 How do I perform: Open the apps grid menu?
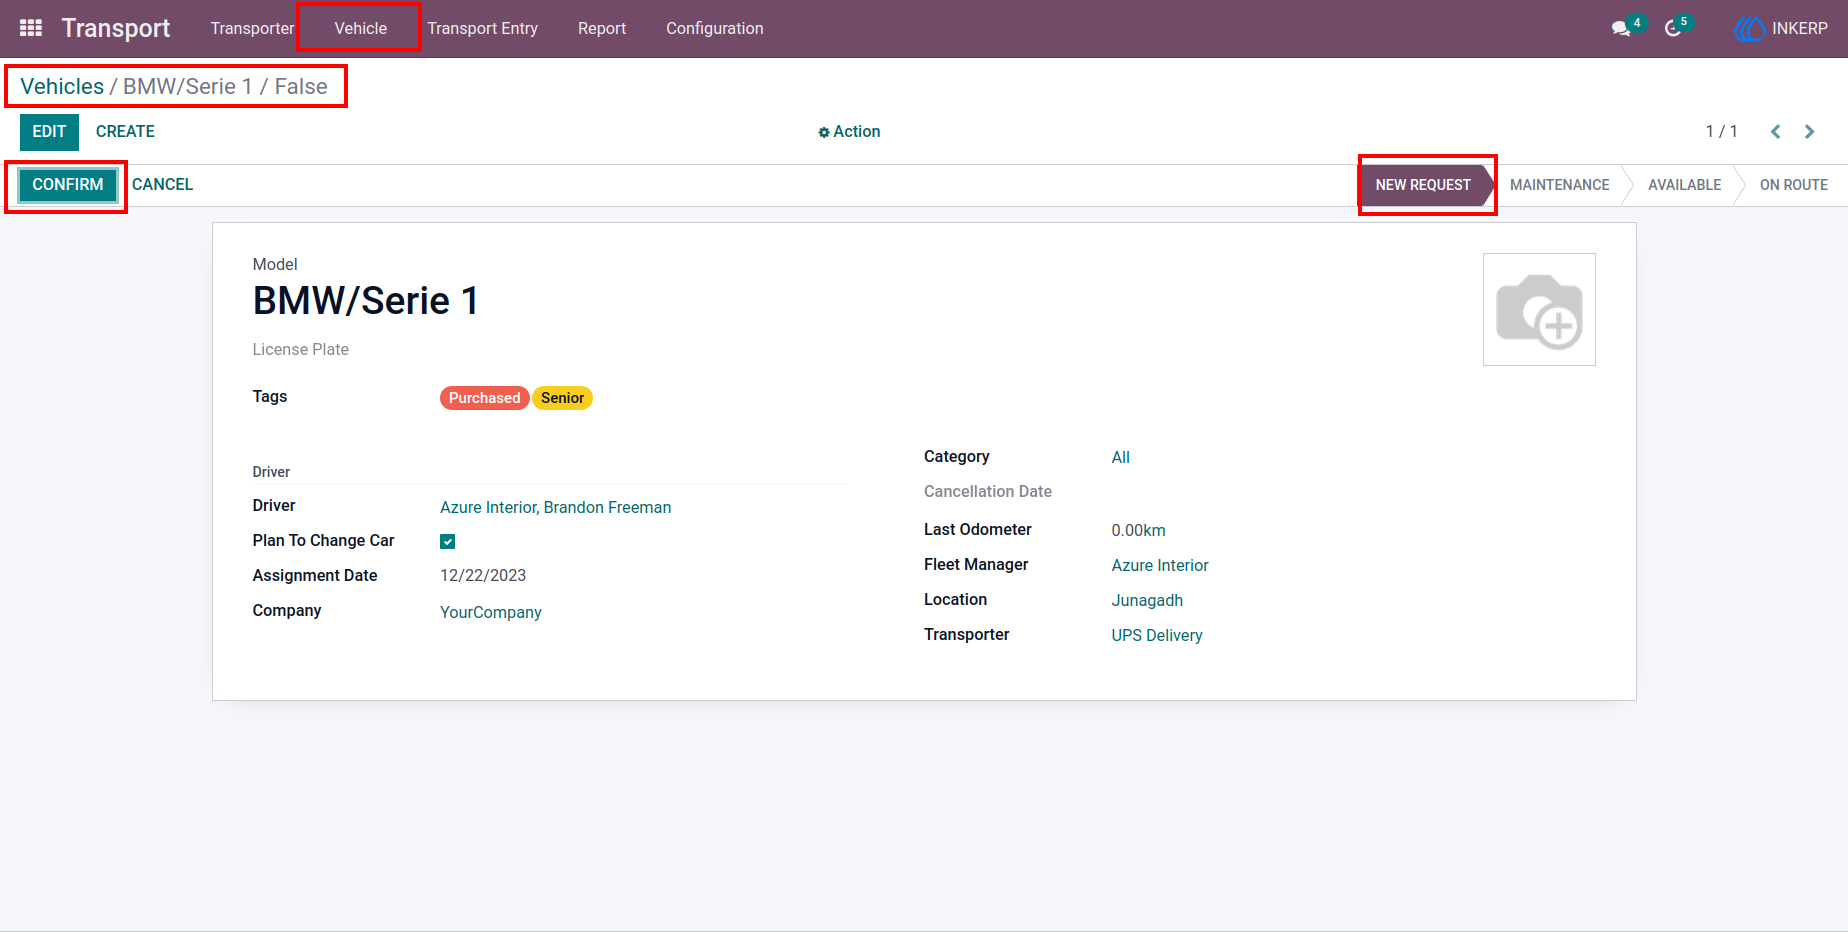tap(31, 28)
